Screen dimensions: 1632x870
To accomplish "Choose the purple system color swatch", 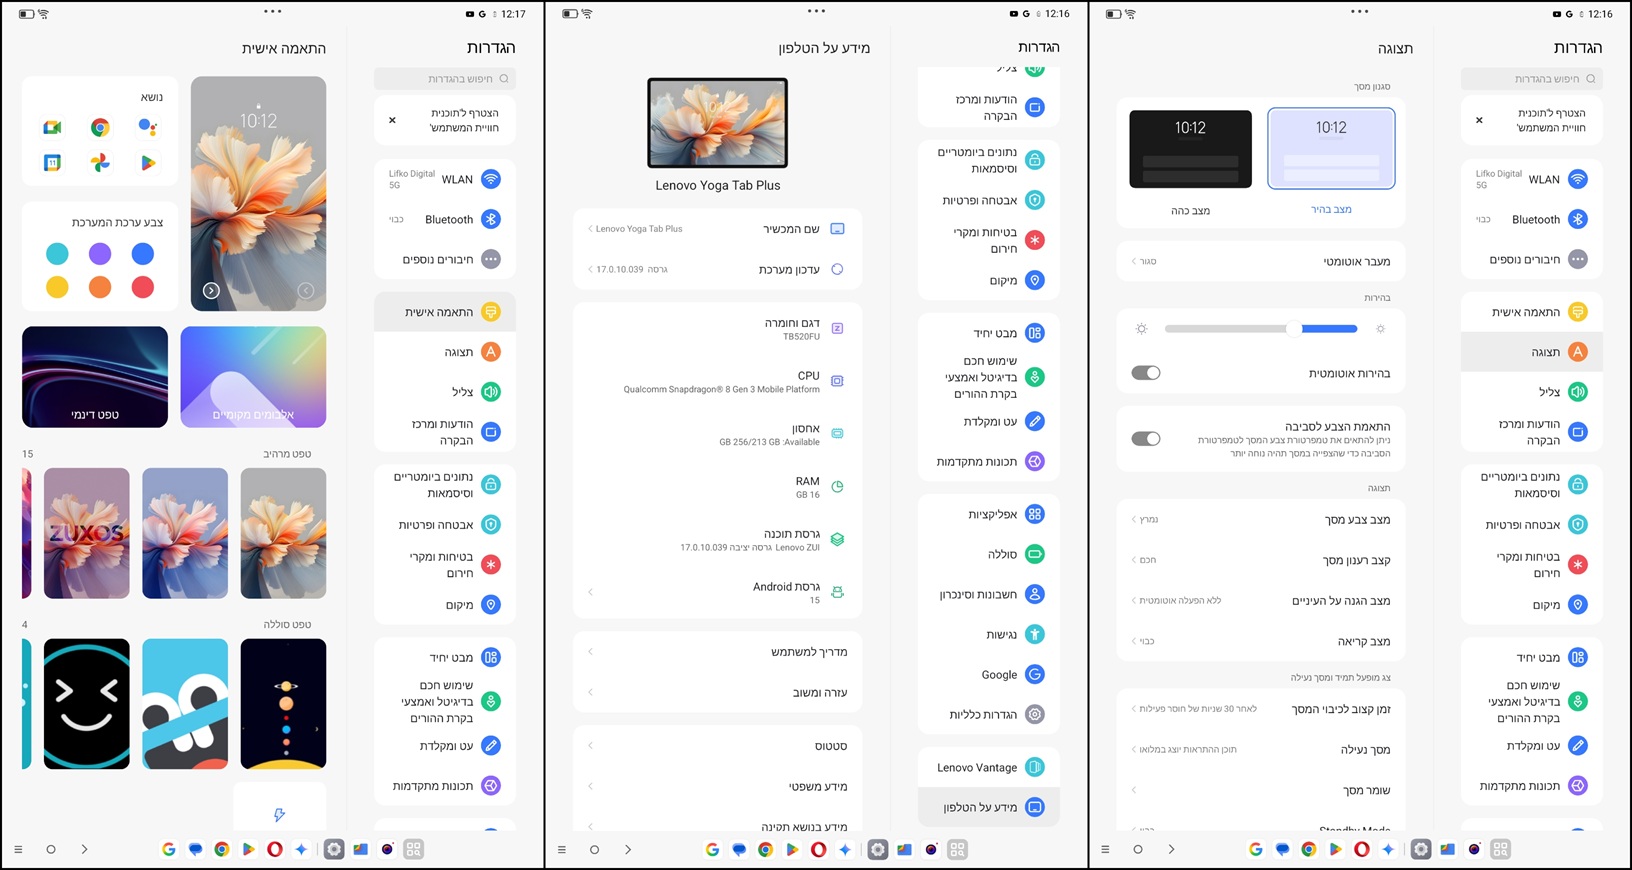I will 100,254.
